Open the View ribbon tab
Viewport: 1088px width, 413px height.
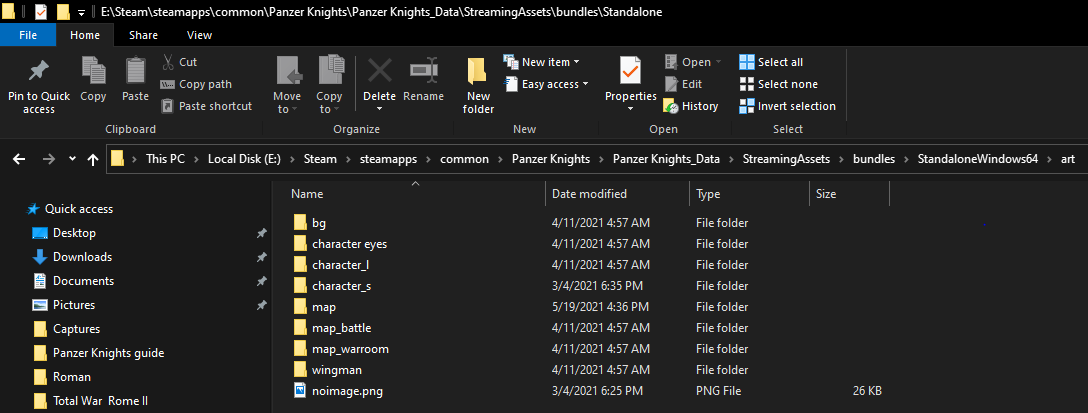coord(199,35)
